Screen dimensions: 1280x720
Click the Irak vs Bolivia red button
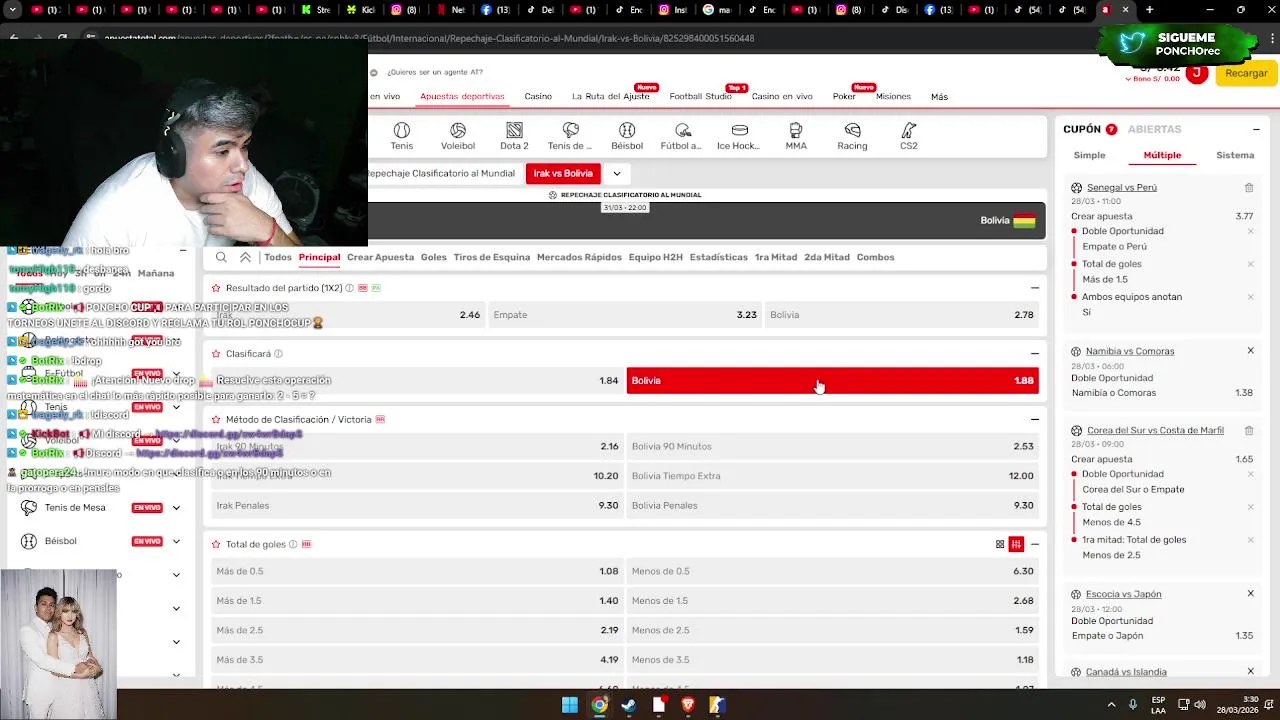563,173
